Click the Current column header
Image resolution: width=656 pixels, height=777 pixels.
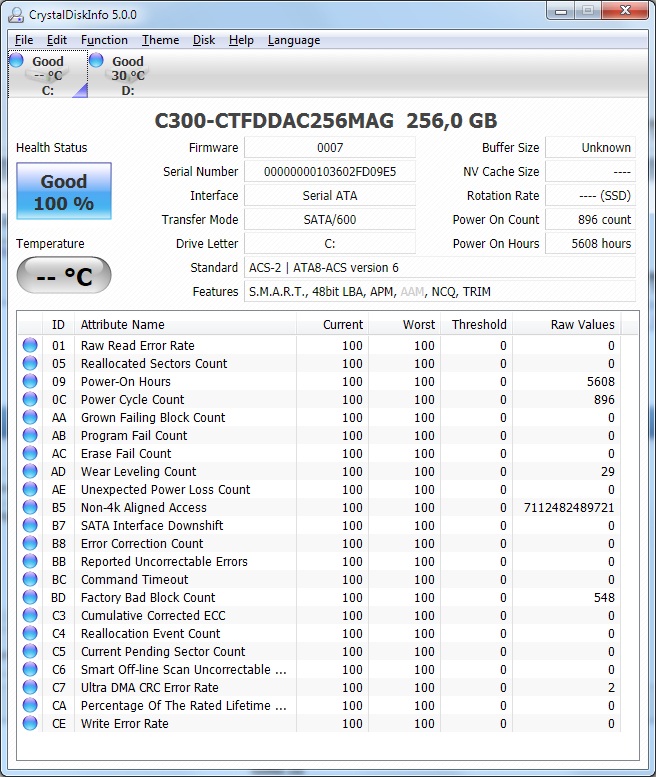[x=332, y=325]
